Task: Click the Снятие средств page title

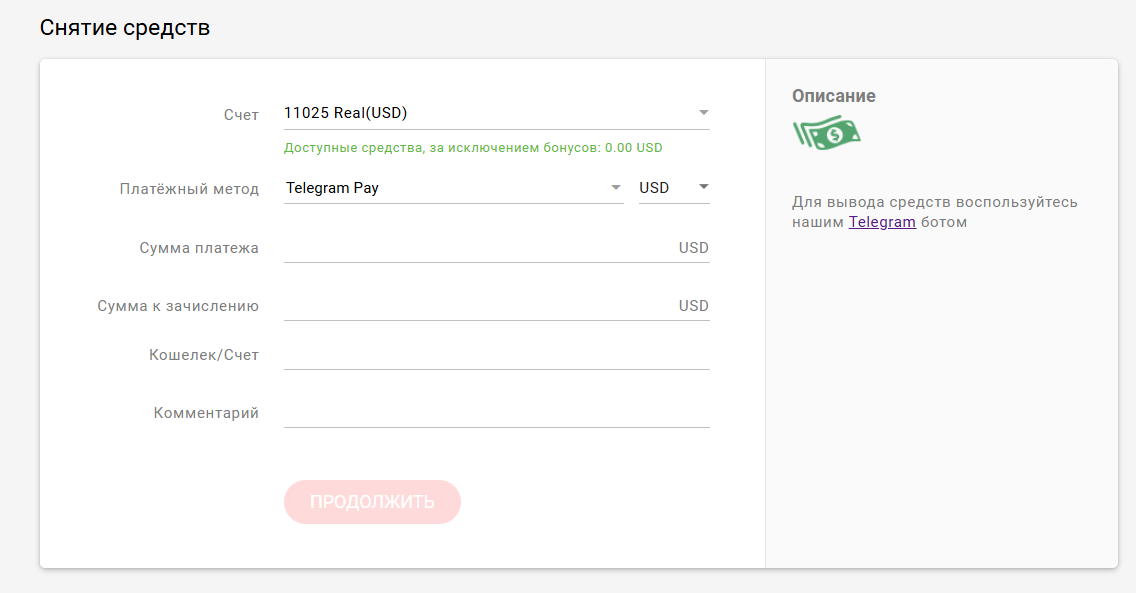Action: pyautogui.click(x=125, y=27)
